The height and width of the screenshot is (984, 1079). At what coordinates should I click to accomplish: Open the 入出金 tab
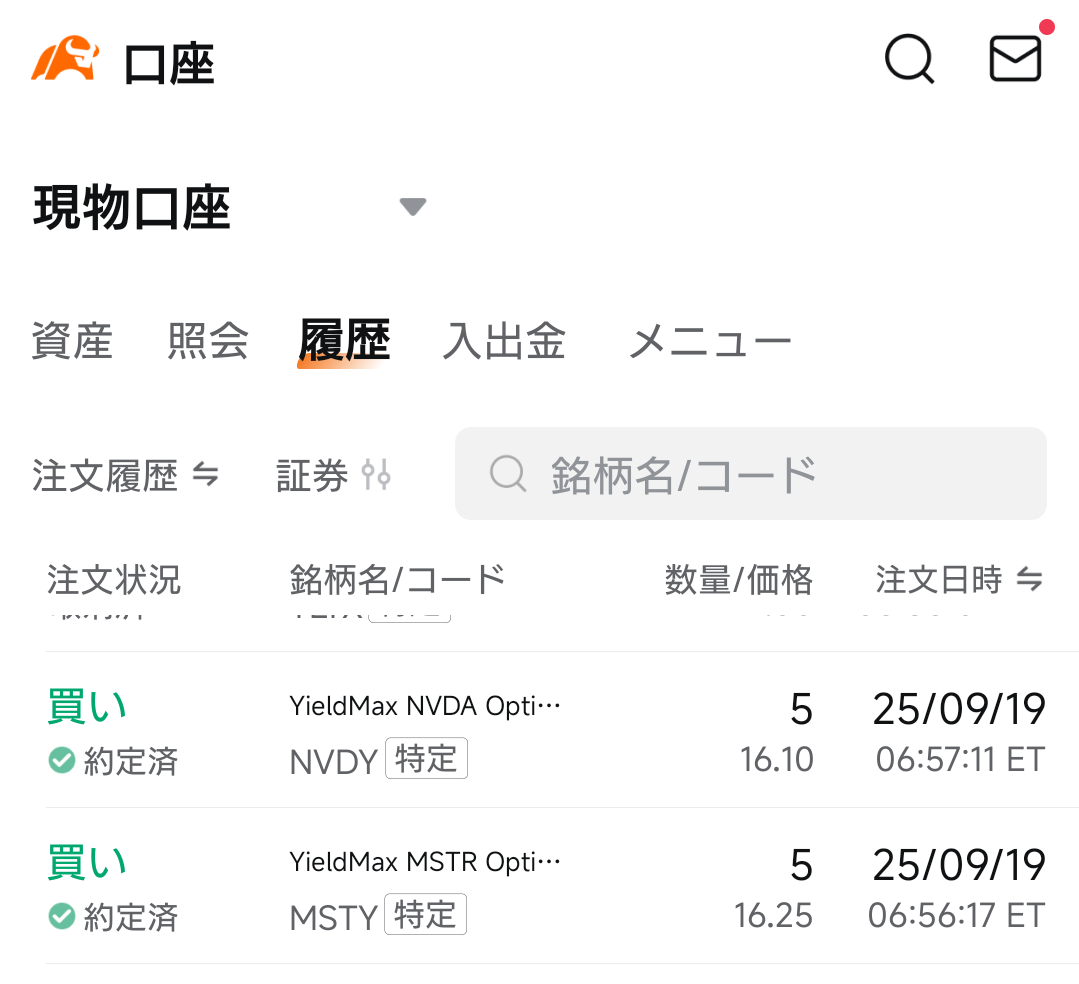click(x=504, y=342)
